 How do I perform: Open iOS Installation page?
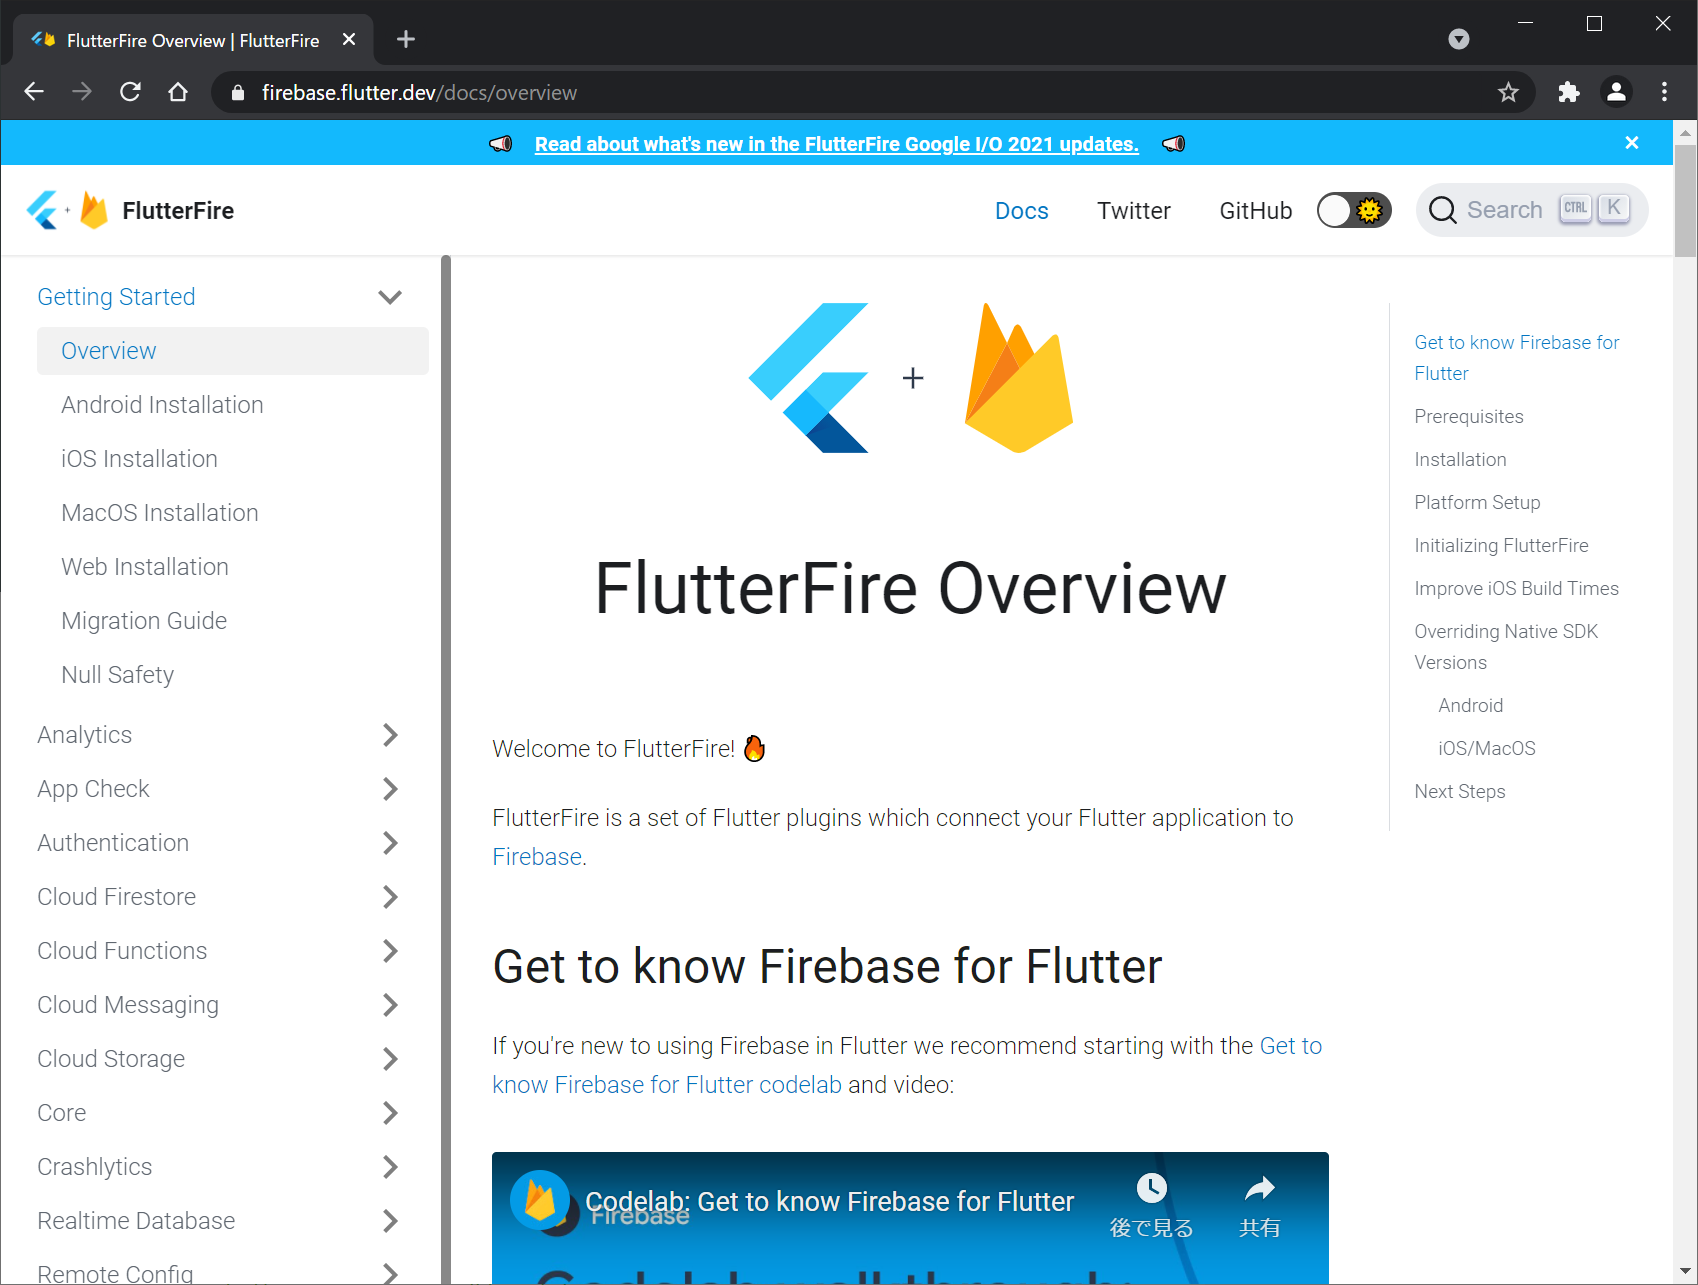click(139, 459)
